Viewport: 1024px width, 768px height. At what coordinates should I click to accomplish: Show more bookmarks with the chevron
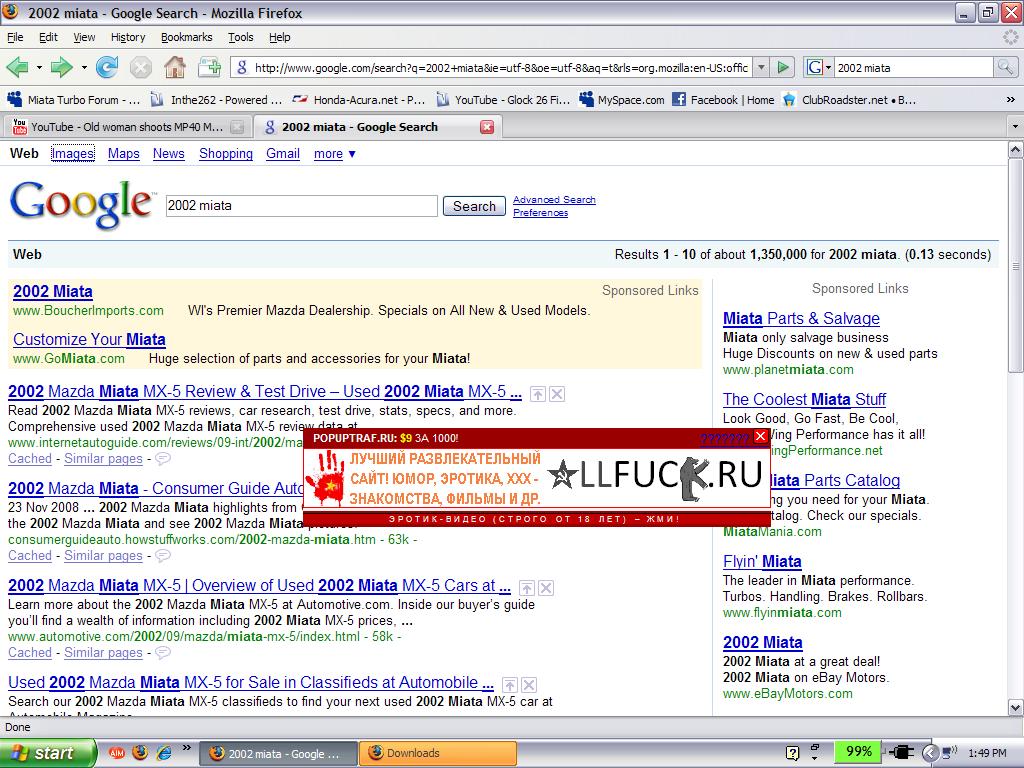(x=1010, y=100)
